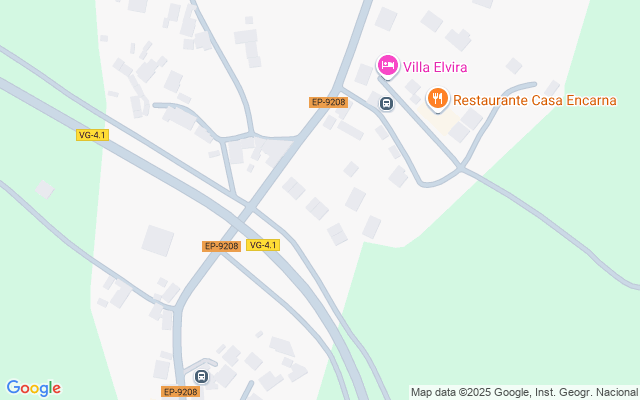
Task: Open the Restaurante Casa Encarna text label
Action: click(x=535, y=100)
